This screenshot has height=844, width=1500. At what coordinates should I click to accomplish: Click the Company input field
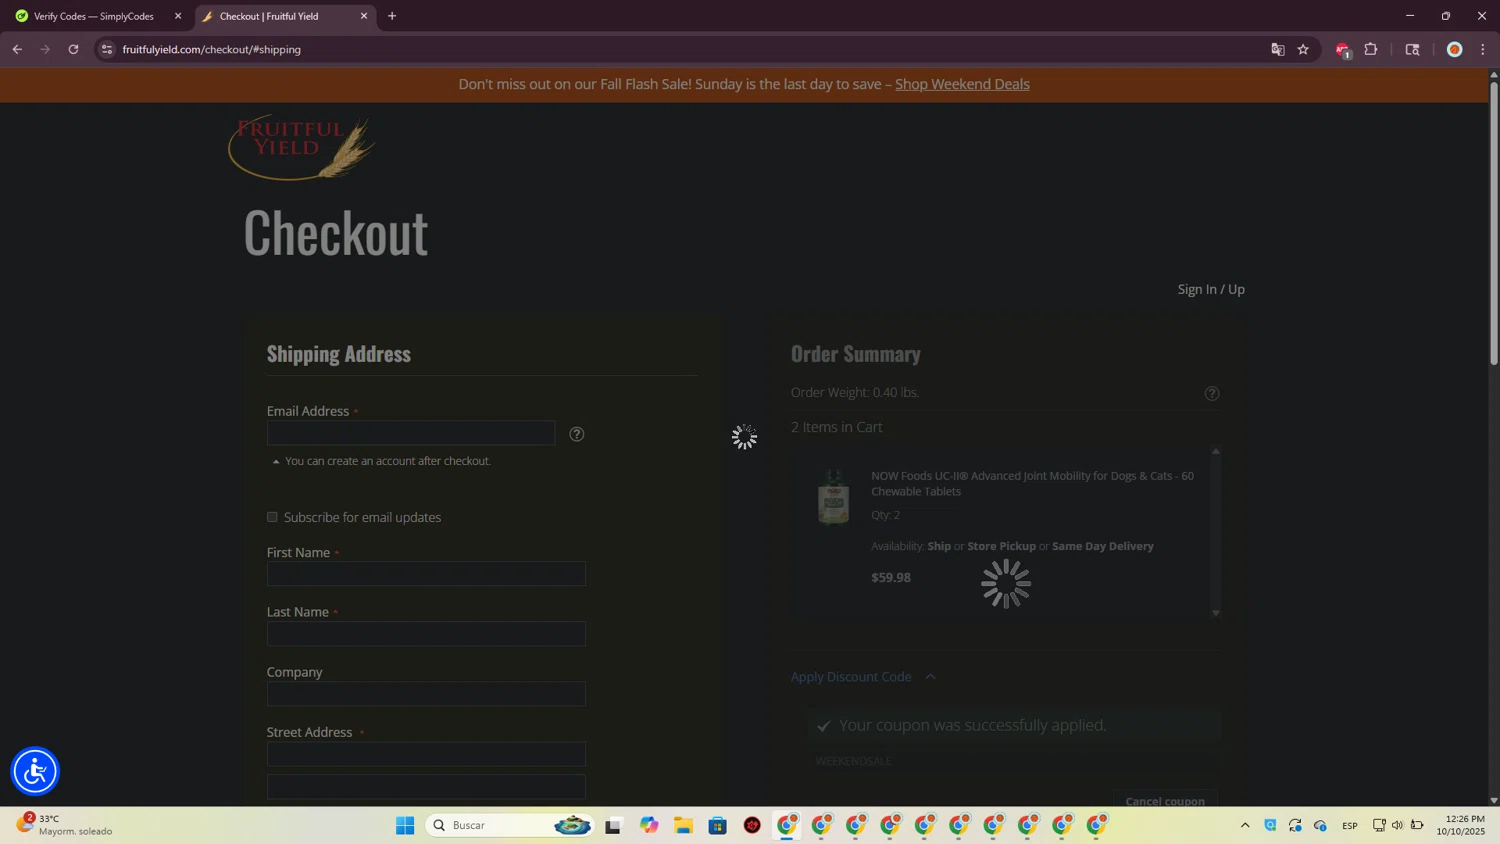pyautogui.click(x=426, y=694)
